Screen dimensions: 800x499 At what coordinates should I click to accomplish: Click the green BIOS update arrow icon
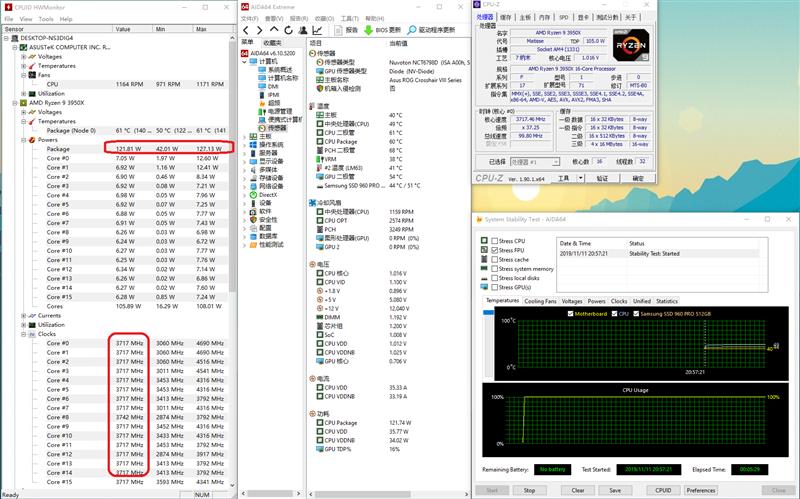coord(368,30)
